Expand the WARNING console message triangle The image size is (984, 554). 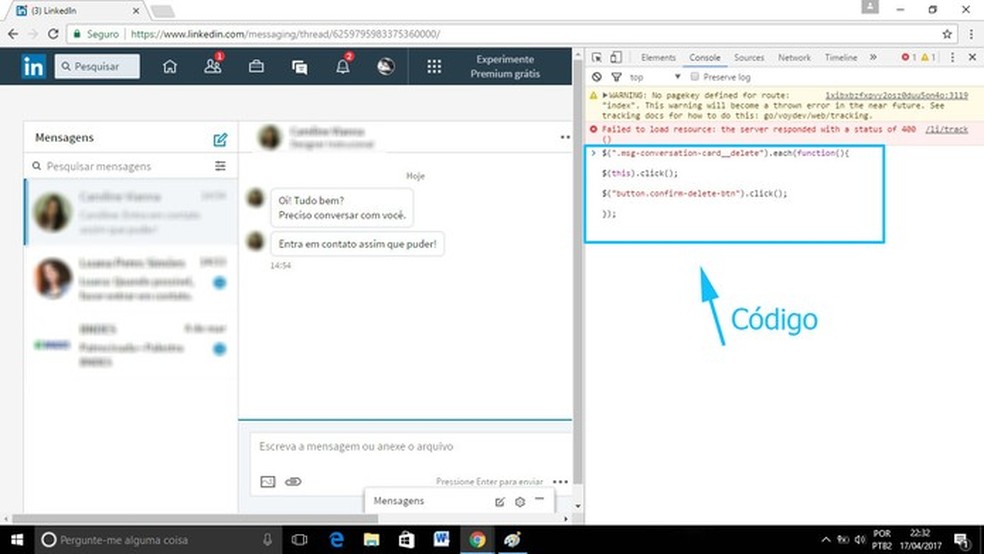[605, 95]
